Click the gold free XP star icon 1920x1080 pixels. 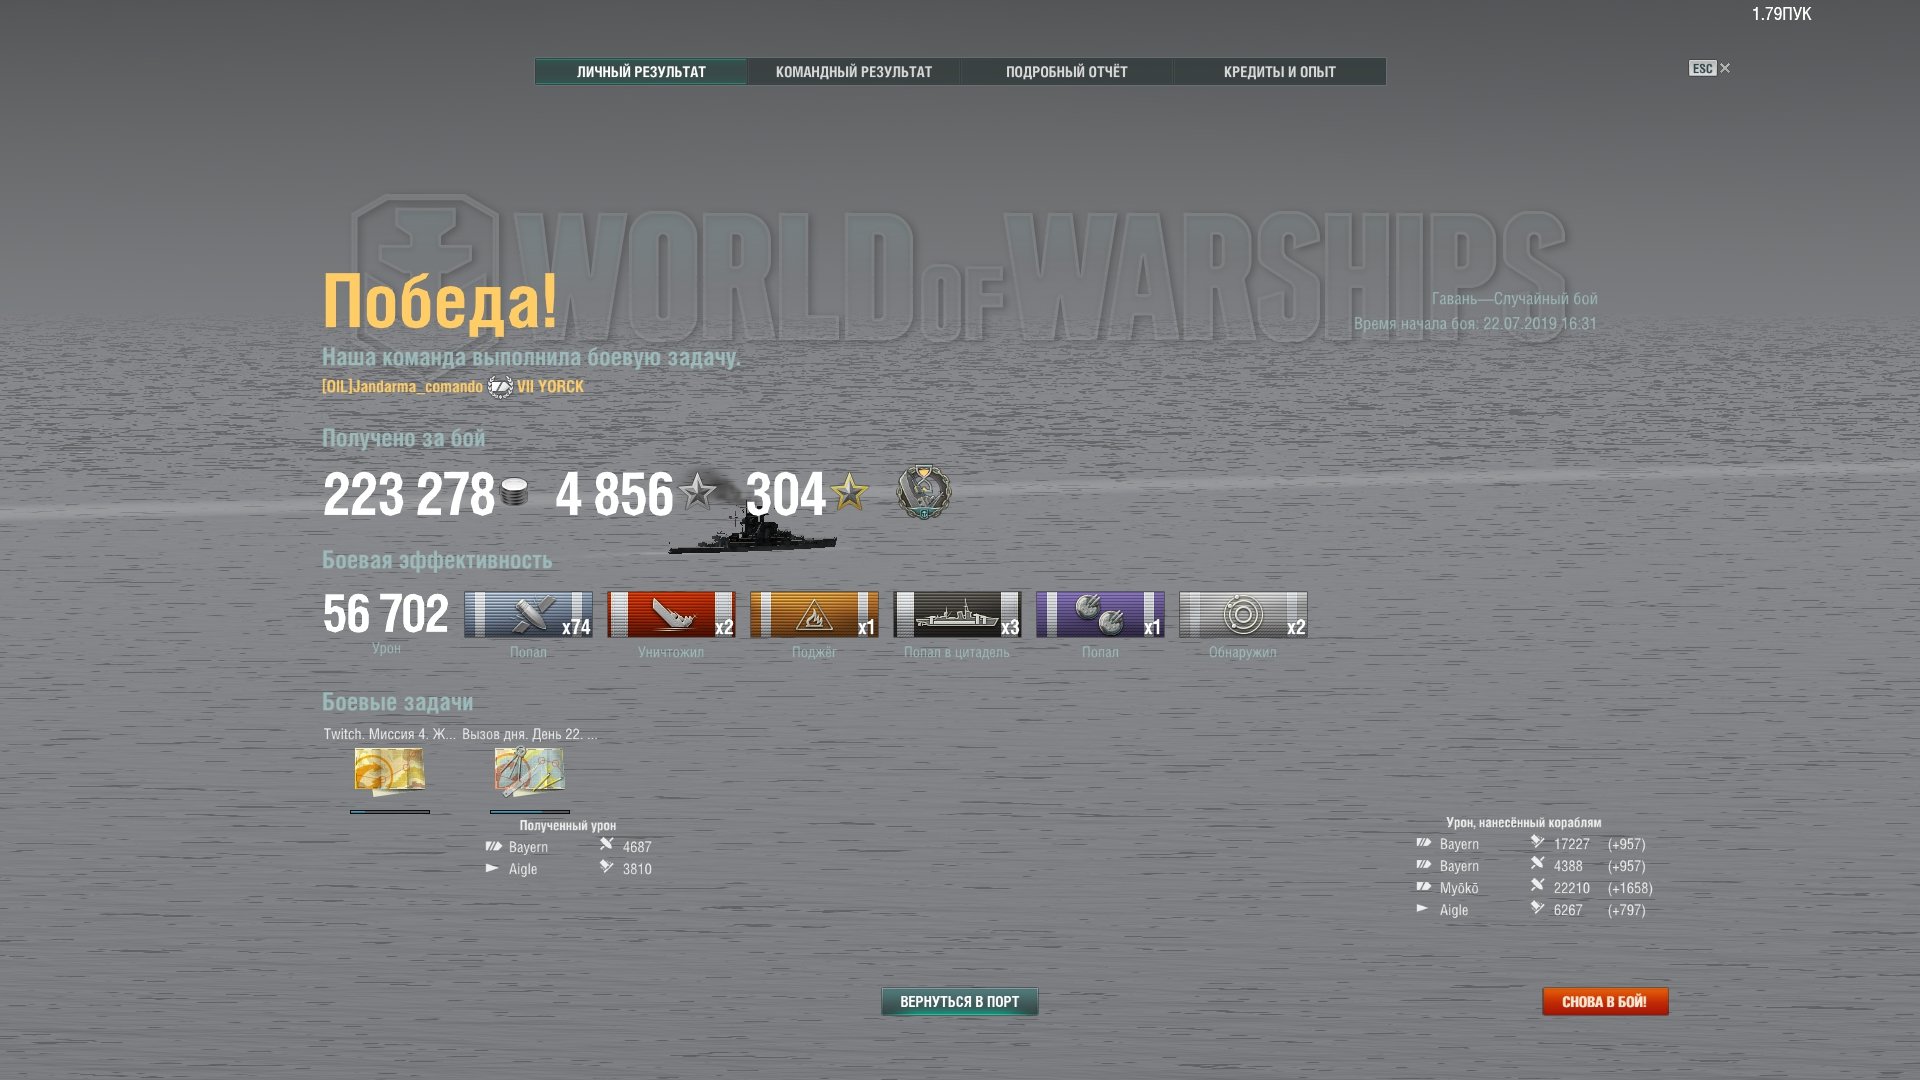pyautogui.click(x=849, y=492)
